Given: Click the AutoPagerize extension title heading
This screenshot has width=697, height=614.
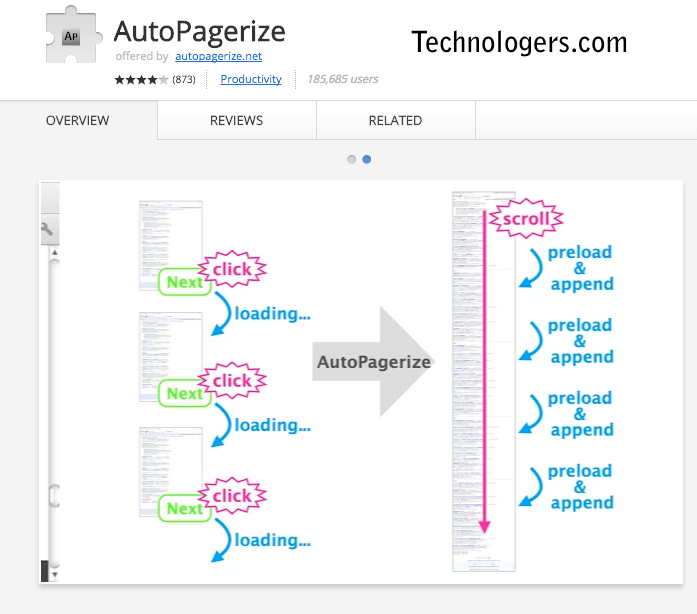Looking at the screenshot, I should tap(199, 32).
